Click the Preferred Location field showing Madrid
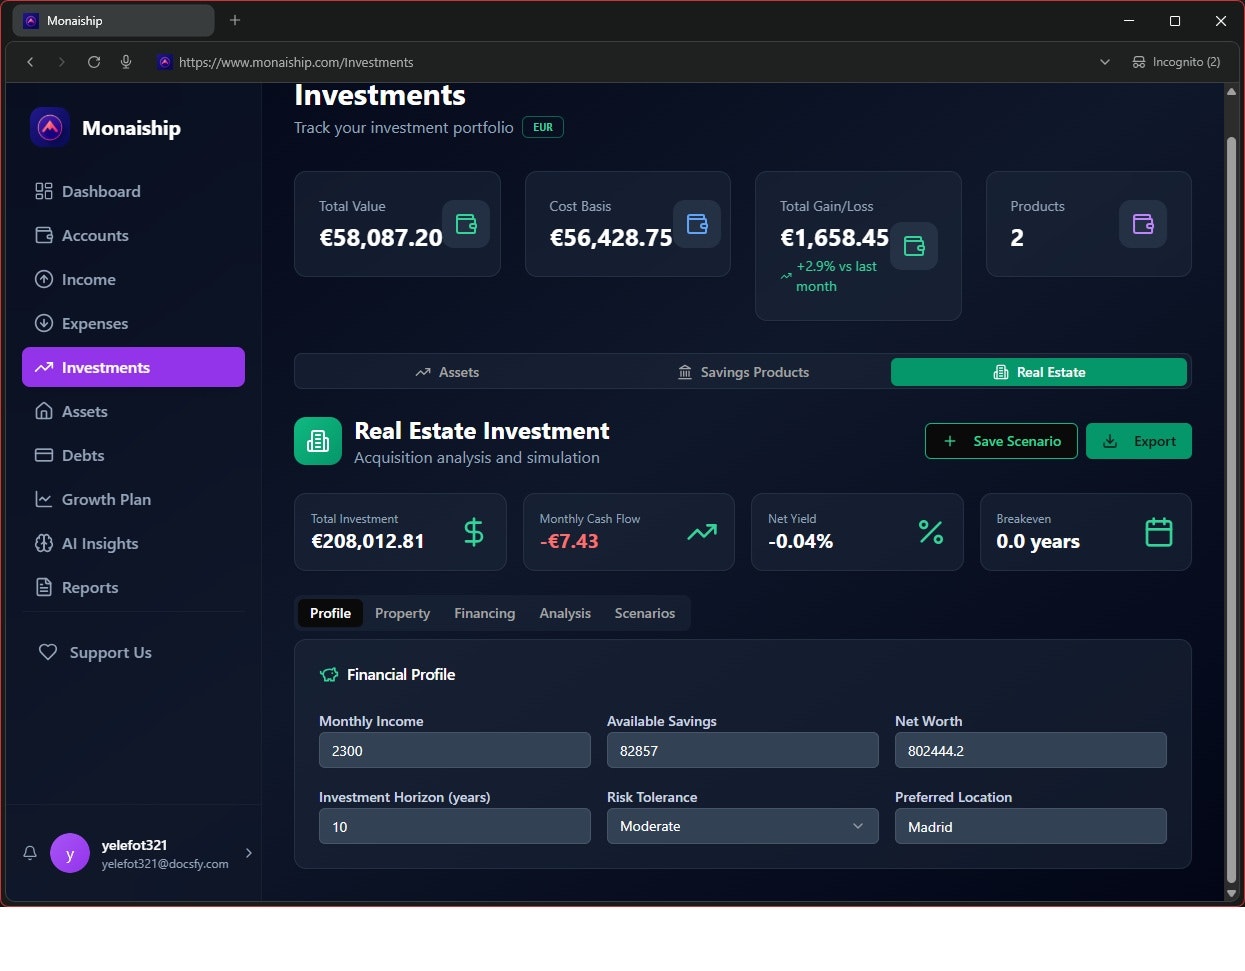 pos(1031,826)
